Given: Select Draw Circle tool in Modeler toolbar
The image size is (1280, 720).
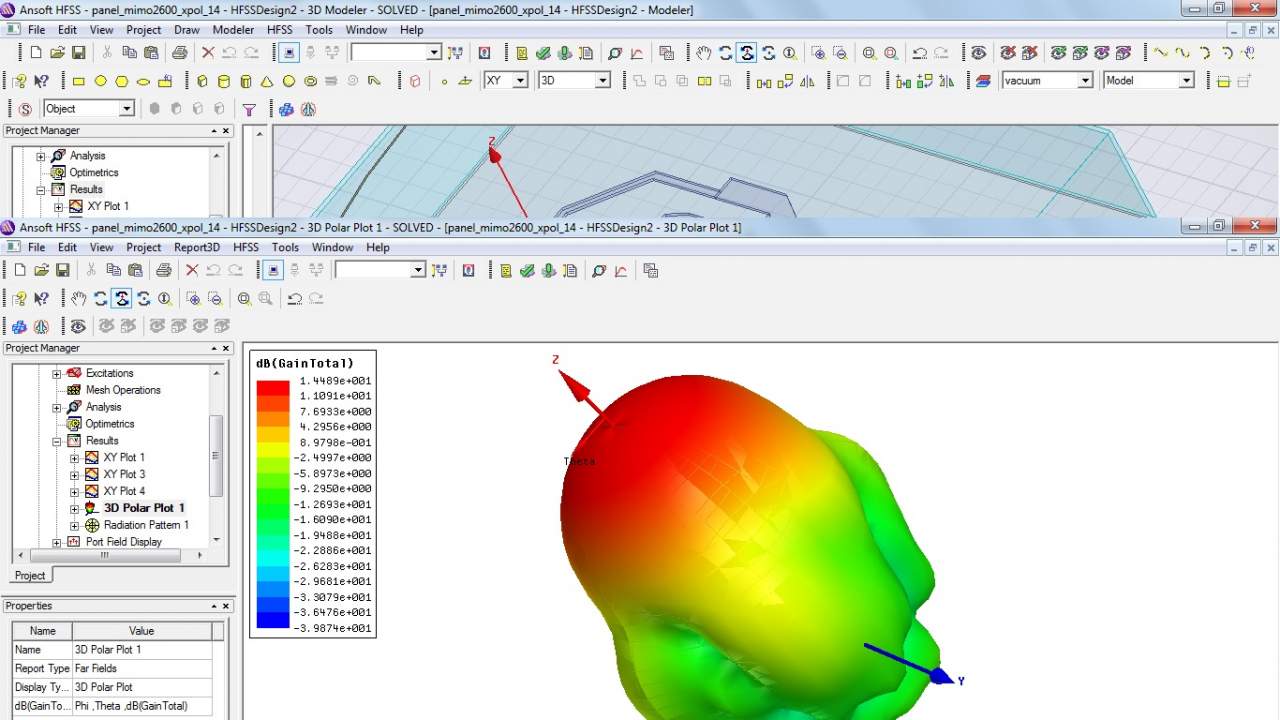Looking at the screenshot, I should tap(100, 81).
